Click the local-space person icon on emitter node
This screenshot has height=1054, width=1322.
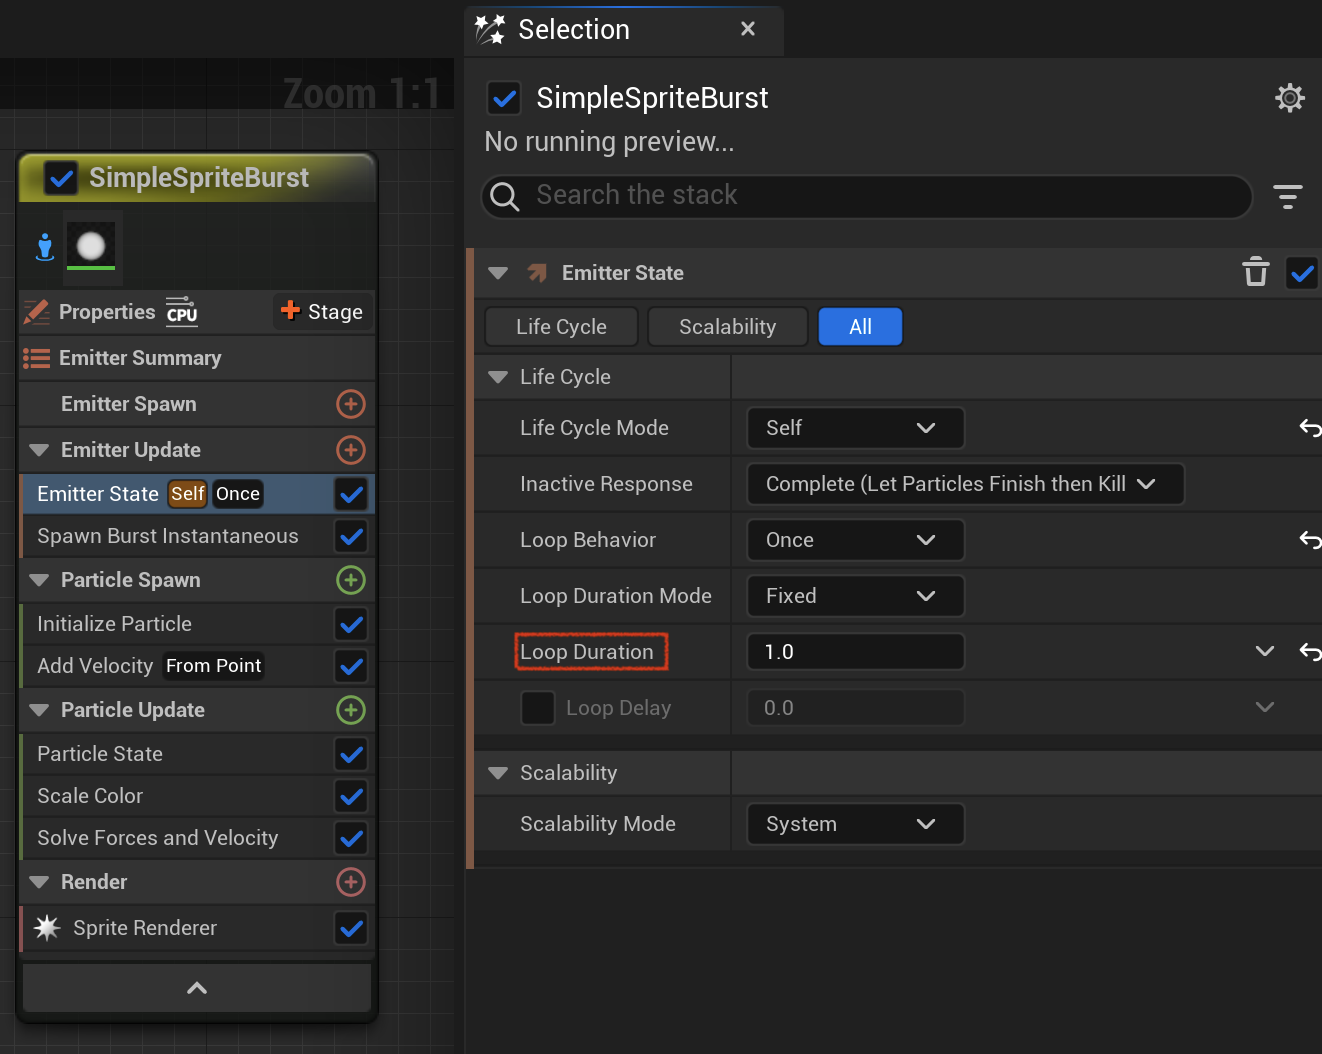click(x=45, y=246)
